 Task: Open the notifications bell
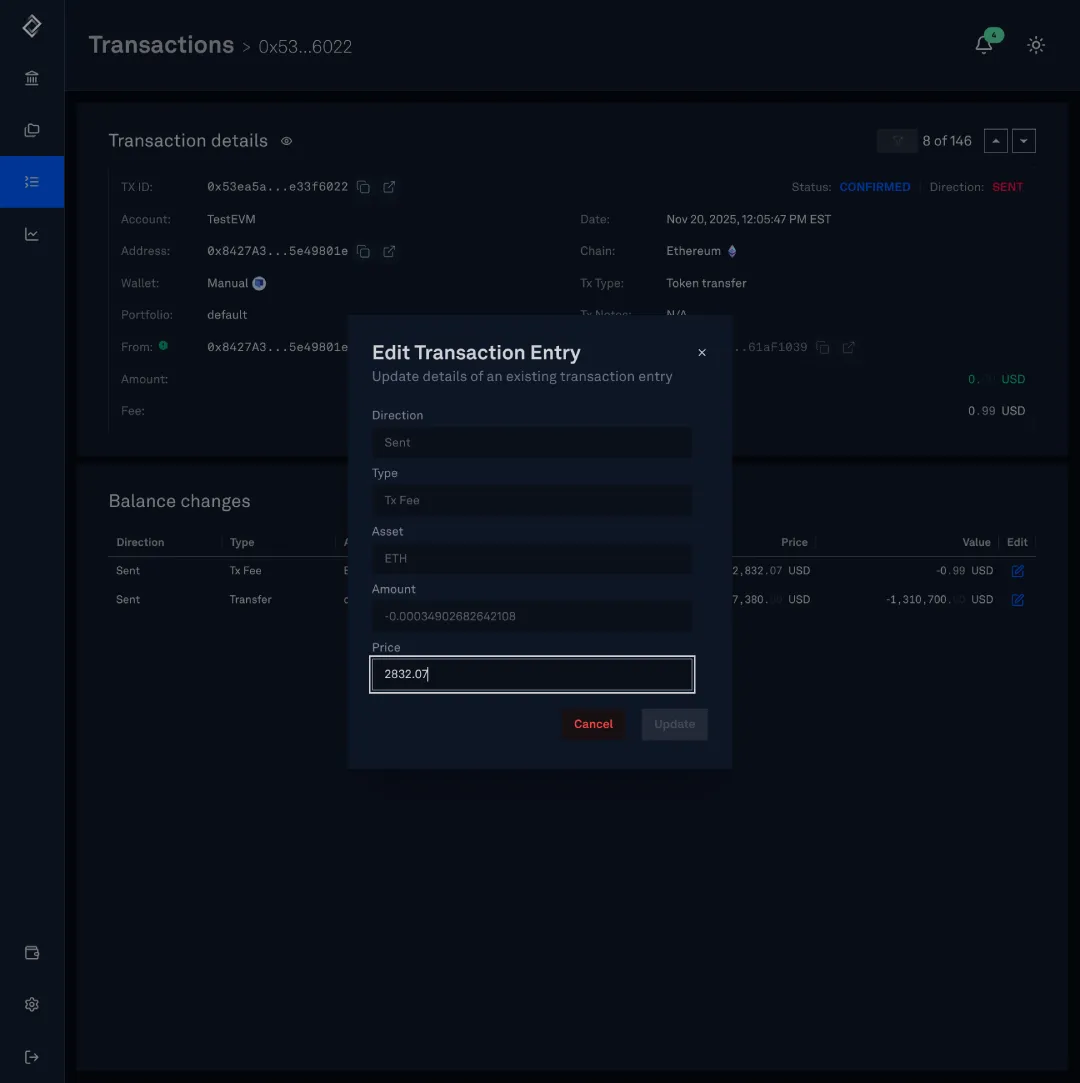981,45
